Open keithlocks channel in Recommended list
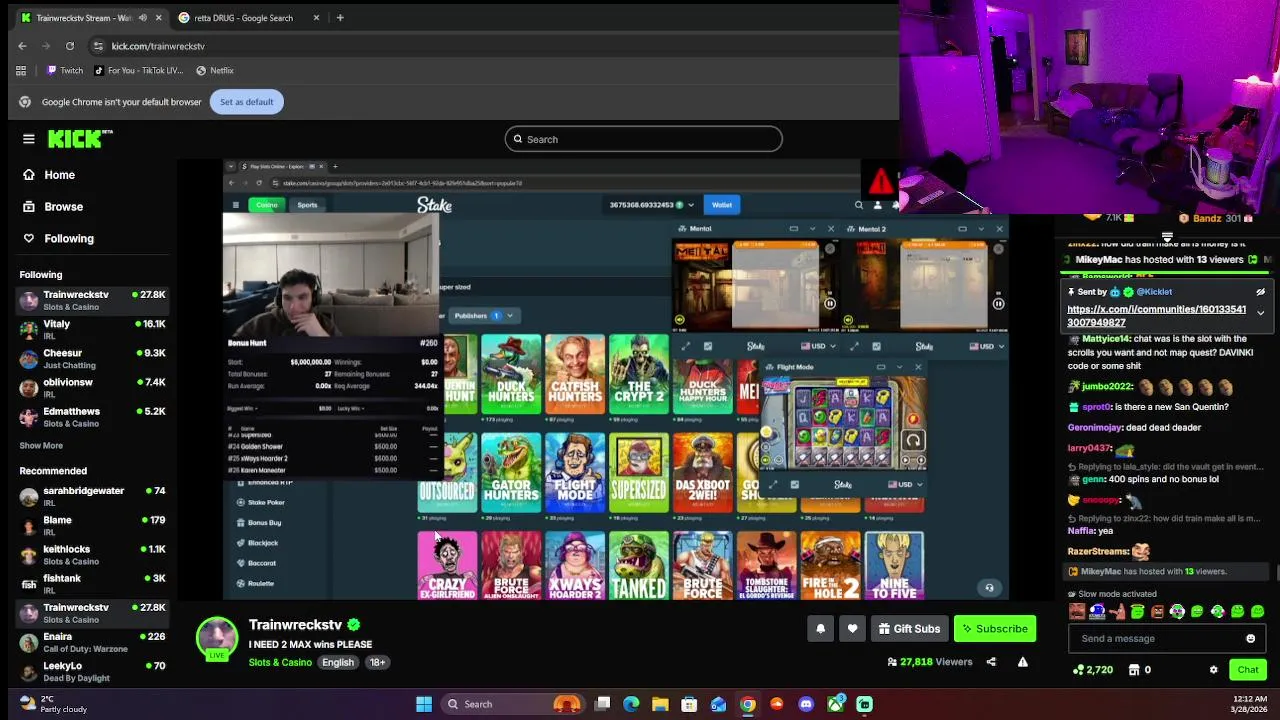Image resolution: width=1280 pixels, height=720 pixels. click(92, 555)
